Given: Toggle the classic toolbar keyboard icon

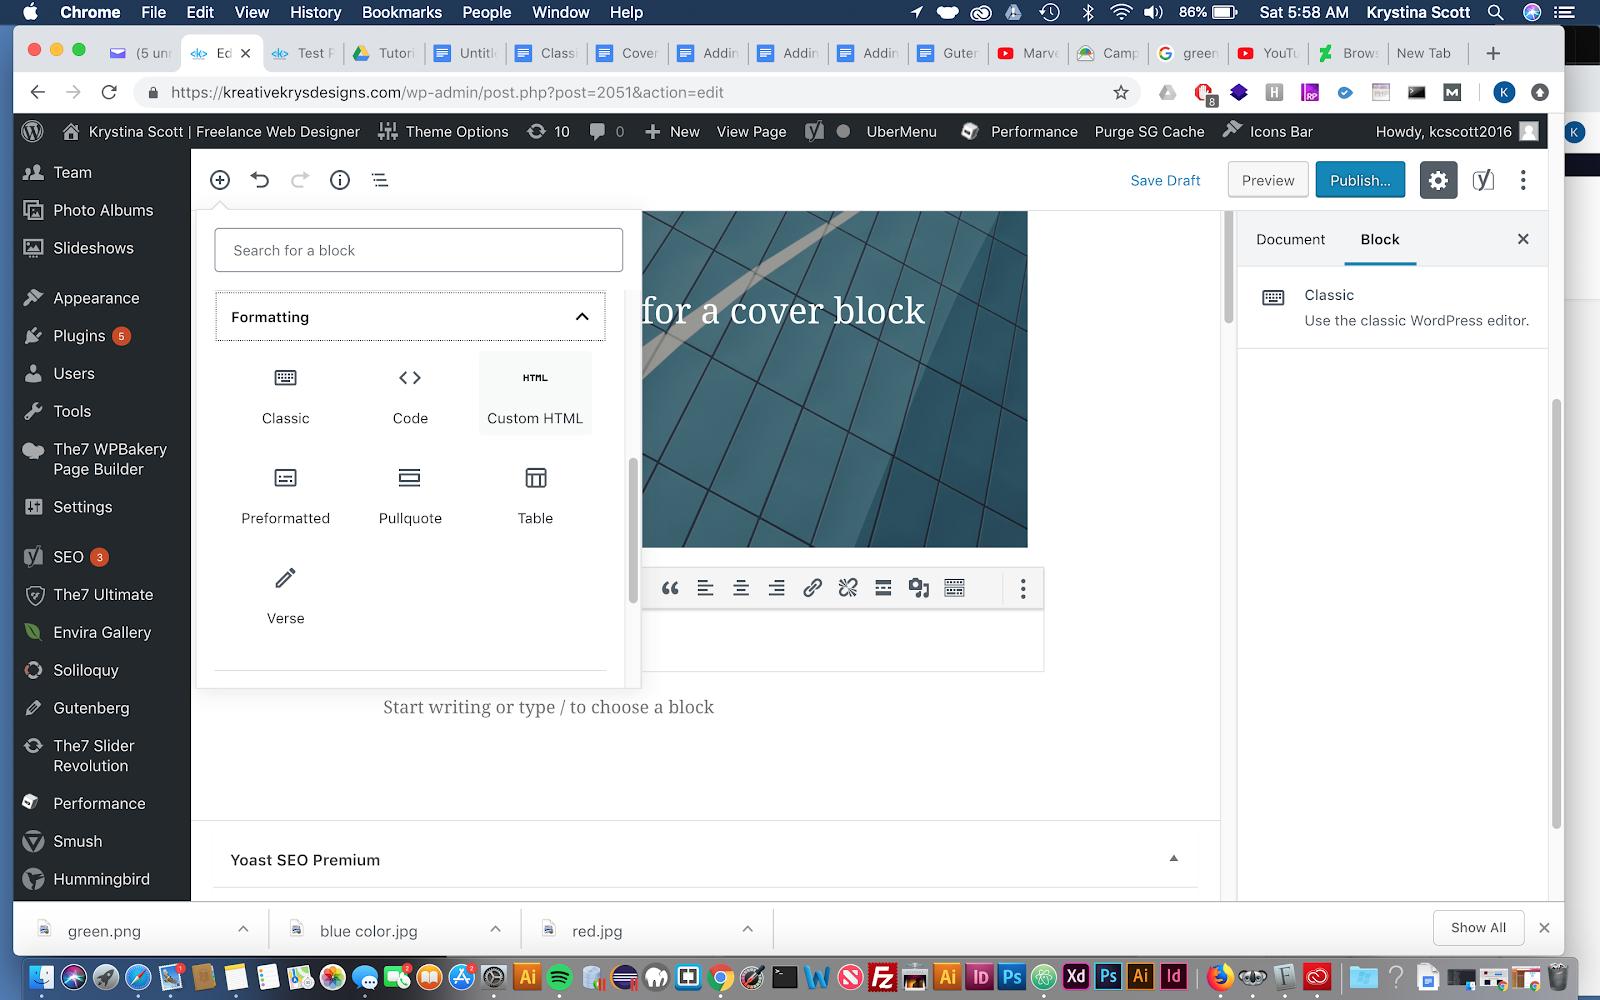Looking at the screenshot, I should 955,588.
